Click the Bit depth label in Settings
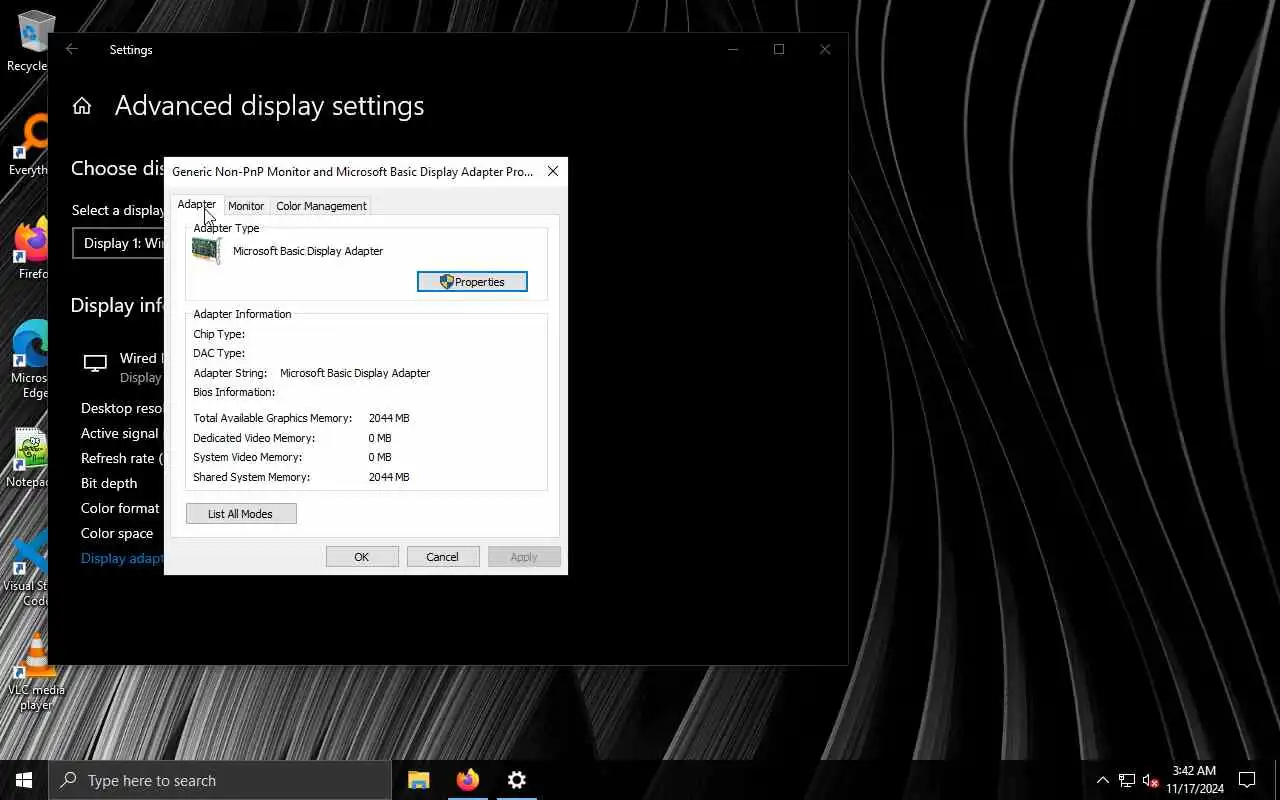Screen dimensions: 1280x800 (x=109, y=483)
